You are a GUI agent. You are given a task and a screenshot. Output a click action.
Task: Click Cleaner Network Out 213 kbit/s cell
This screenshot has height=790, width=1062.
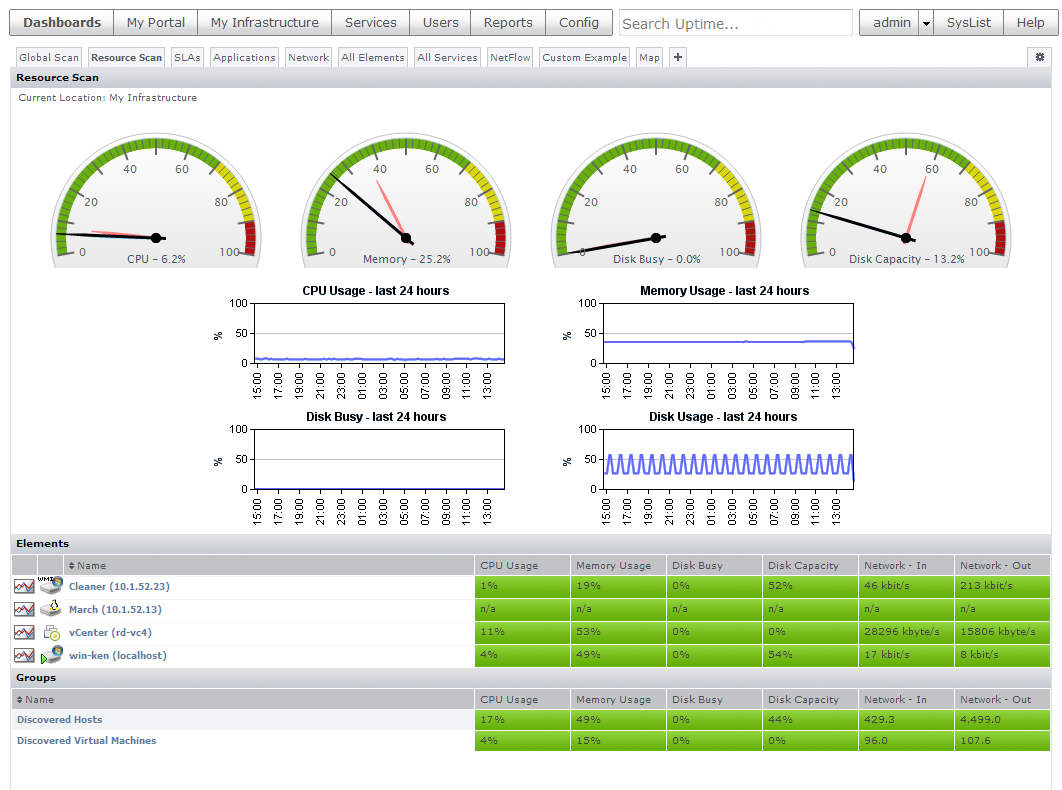point(1002,586)
